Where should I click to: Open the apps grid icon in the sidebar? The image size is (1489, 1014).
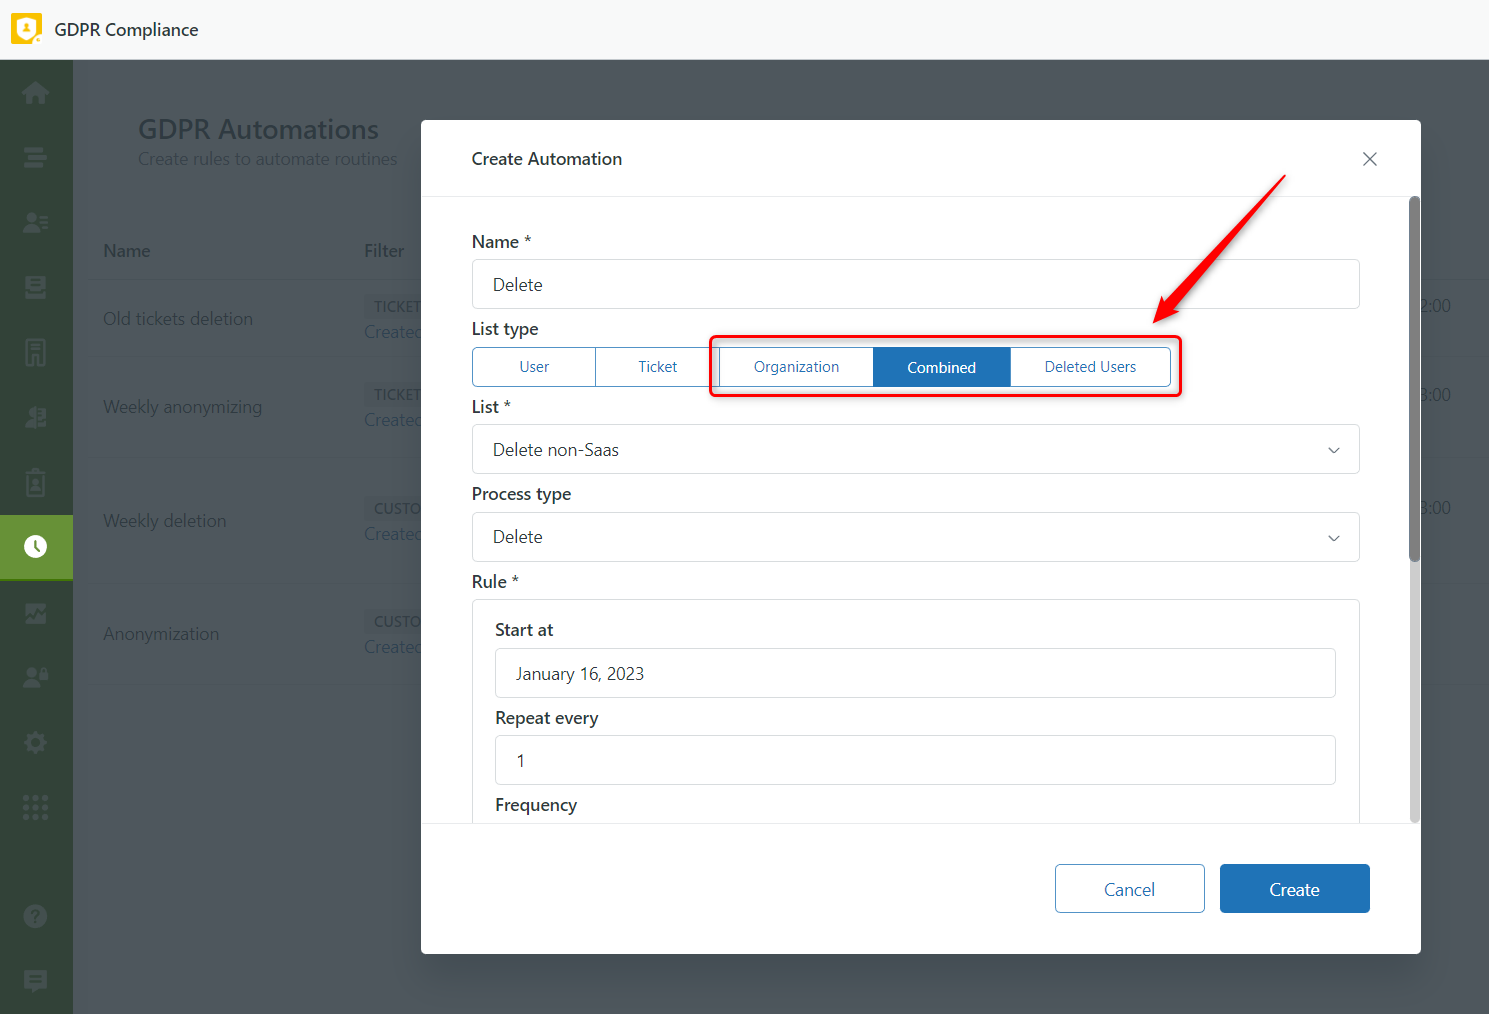tap(36, 807)
